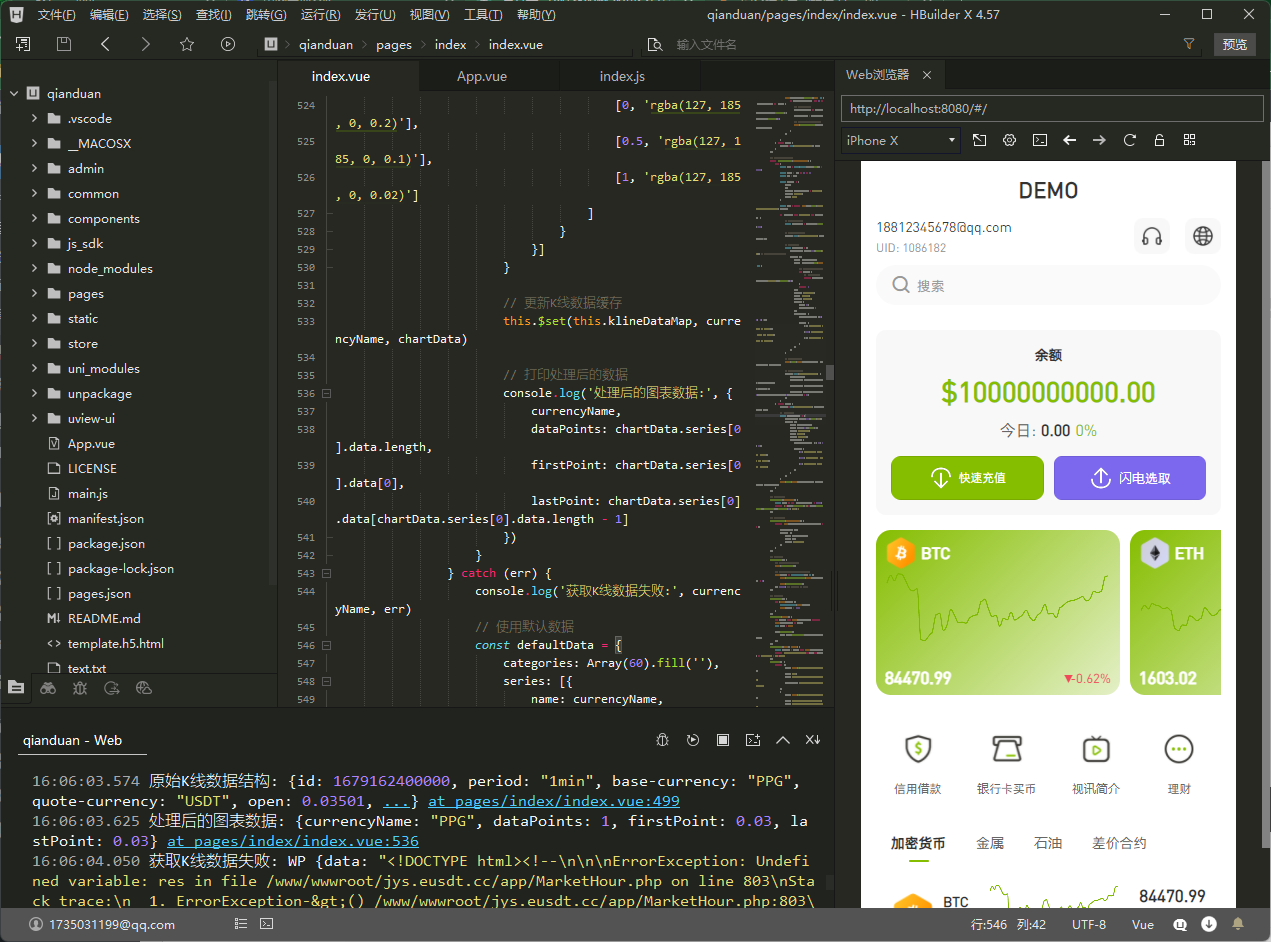Collapse the qianduan project root
The image size is (1271, 942).
(14, 94)
